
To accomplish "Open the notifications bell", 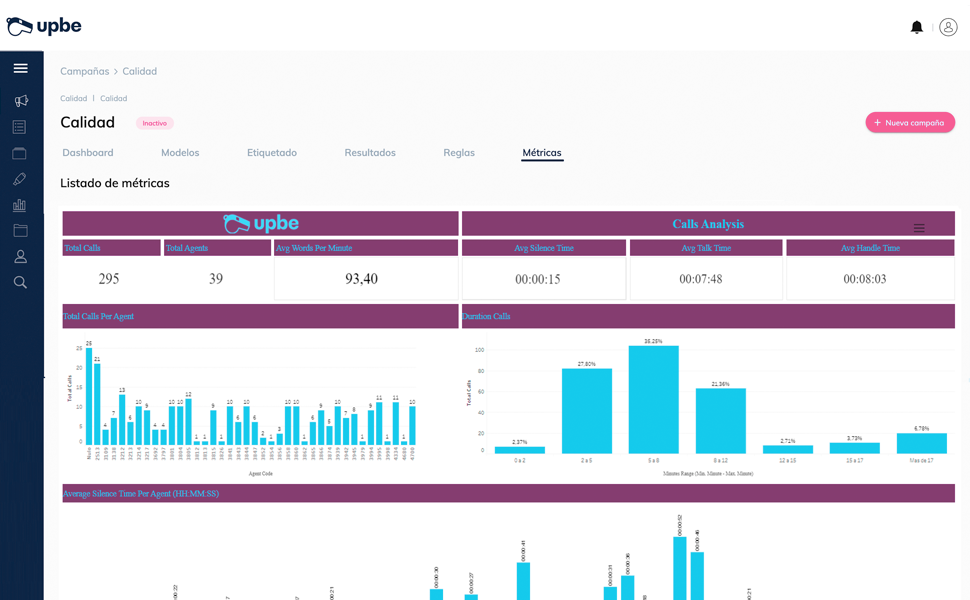I will (x=917, y=27).
